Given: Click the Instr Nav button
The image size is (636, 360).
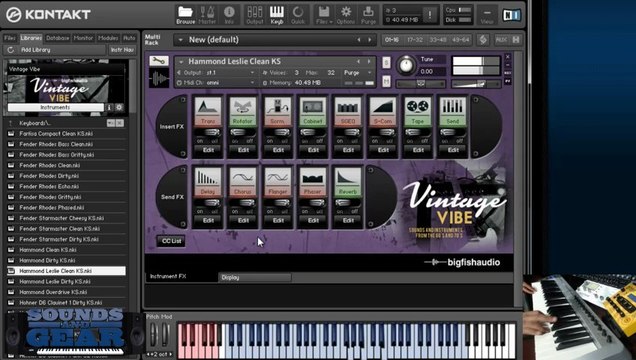Looking at the screenshot, I should click(x=122, y=50).
